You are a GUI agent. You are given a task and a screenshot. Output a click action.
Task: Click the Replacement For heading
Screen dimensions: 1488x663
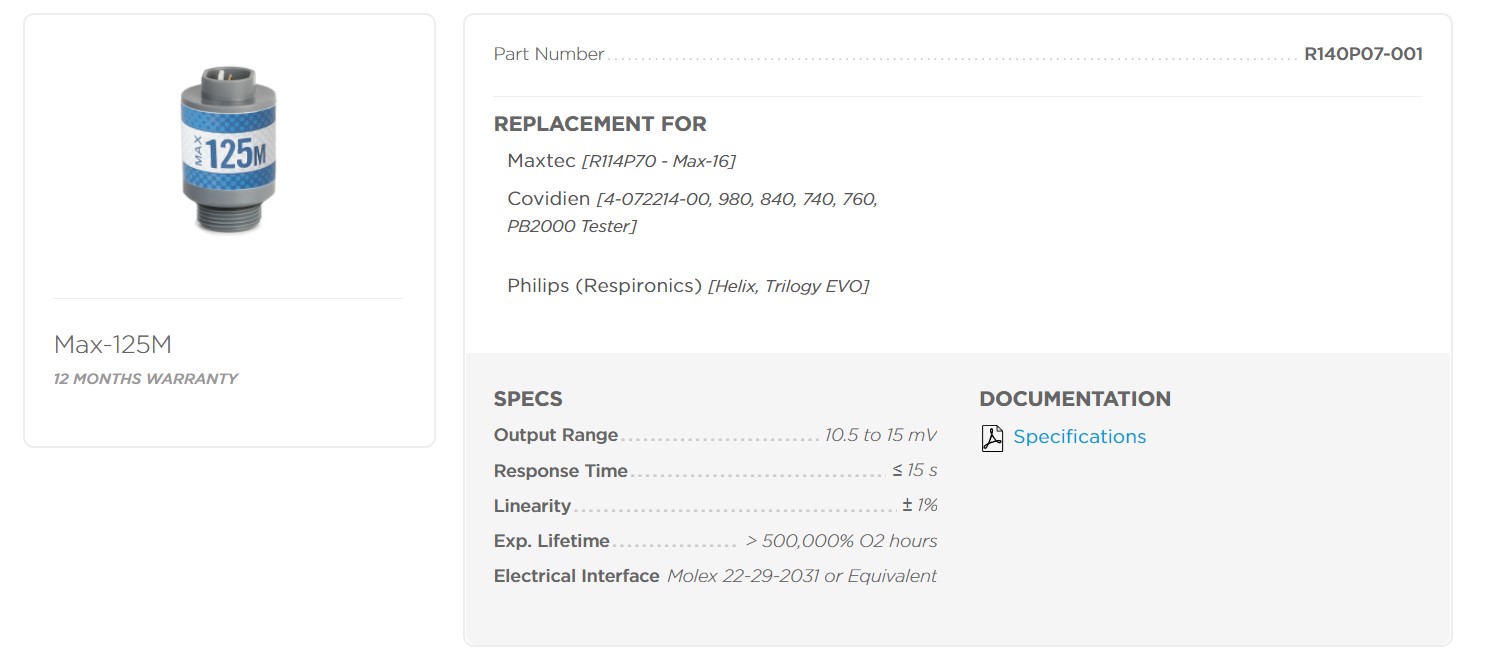pos(600,124)
